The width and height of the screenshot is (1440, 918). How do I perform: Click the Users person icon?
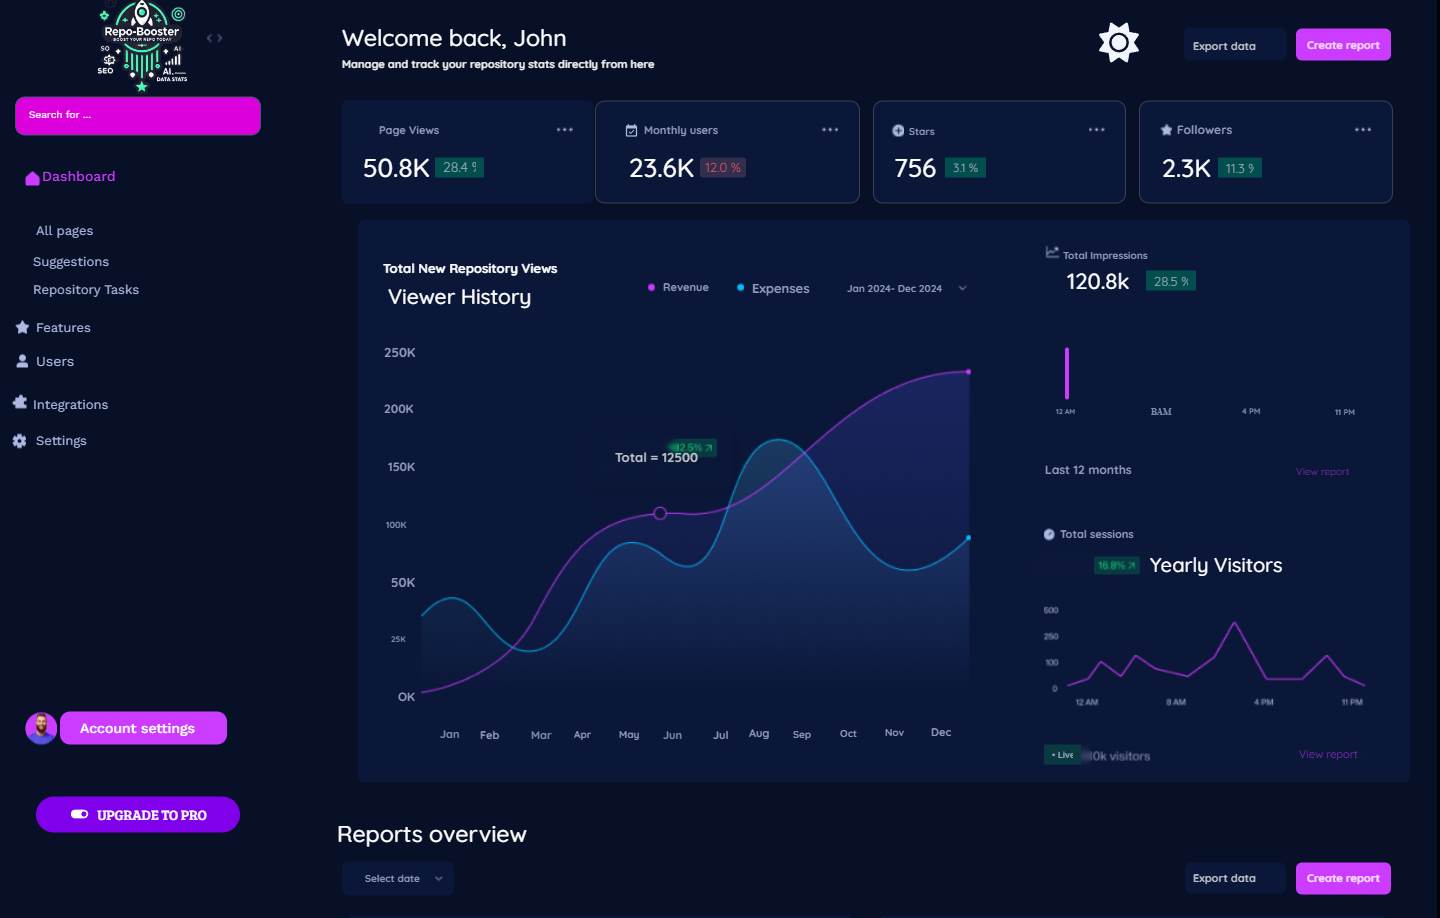(x=22, y=361)
